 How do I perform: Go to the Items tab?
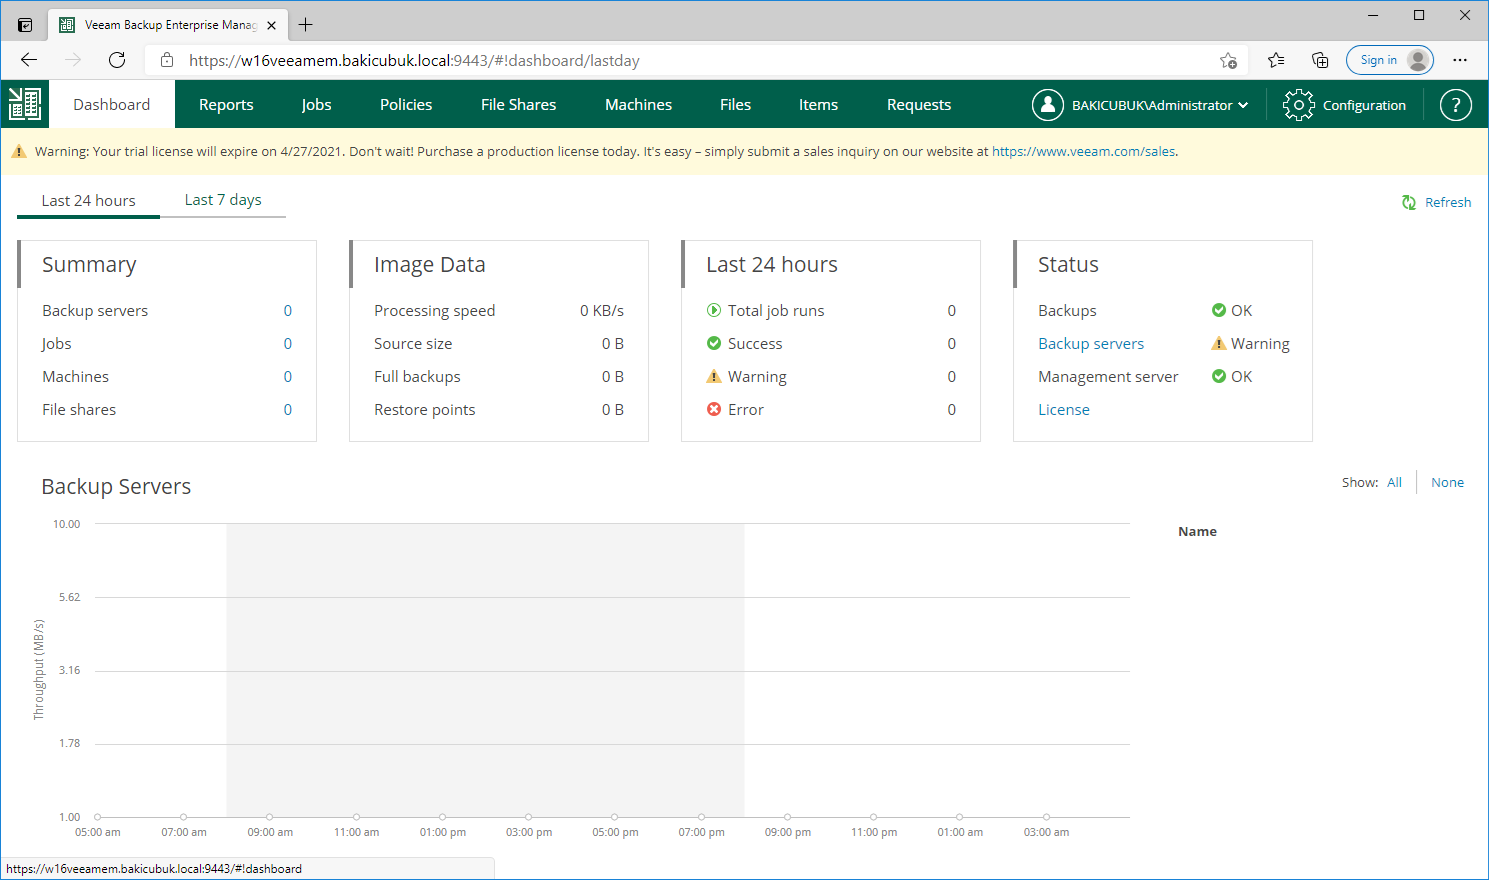818,104
